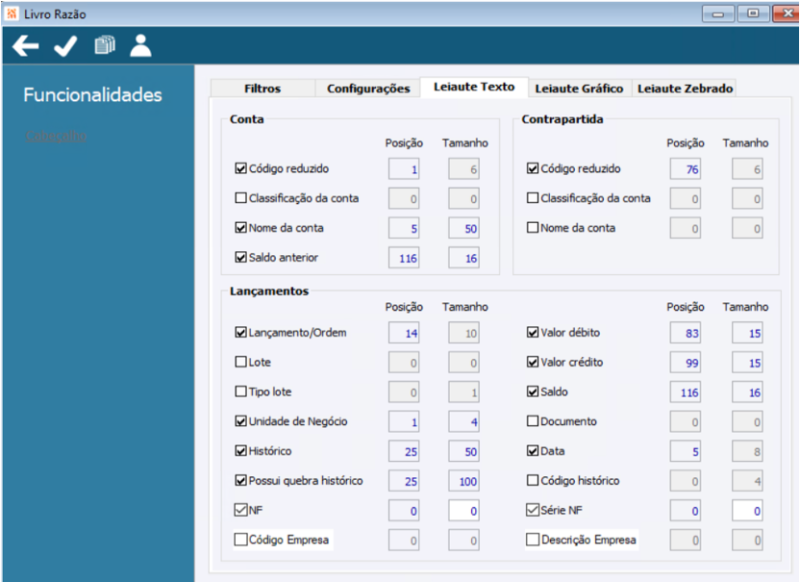
Task: Click the user person icon in the toolbar
Action: coord(141,44)
